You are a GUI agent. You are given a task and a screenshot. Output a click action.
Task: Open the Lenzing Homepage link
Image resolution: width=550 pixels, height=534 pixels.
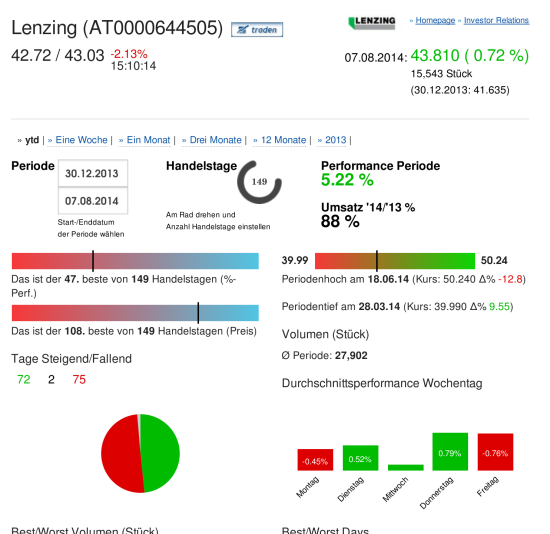click(x=435, y=20)
